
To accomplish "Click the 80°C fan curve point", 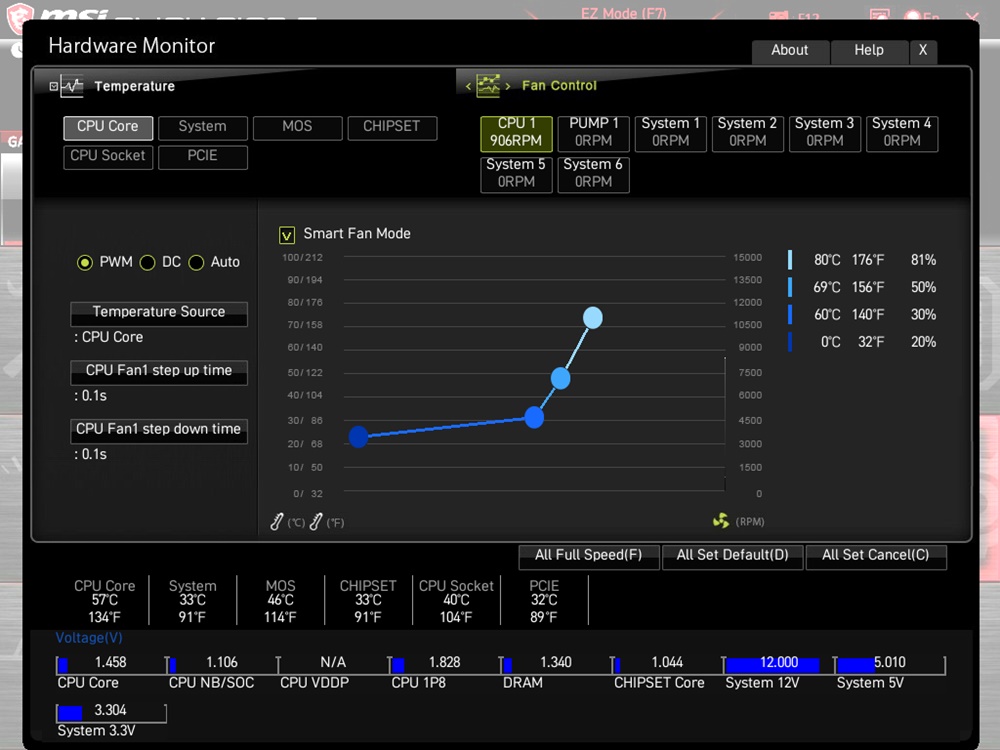I will (593, 318).
